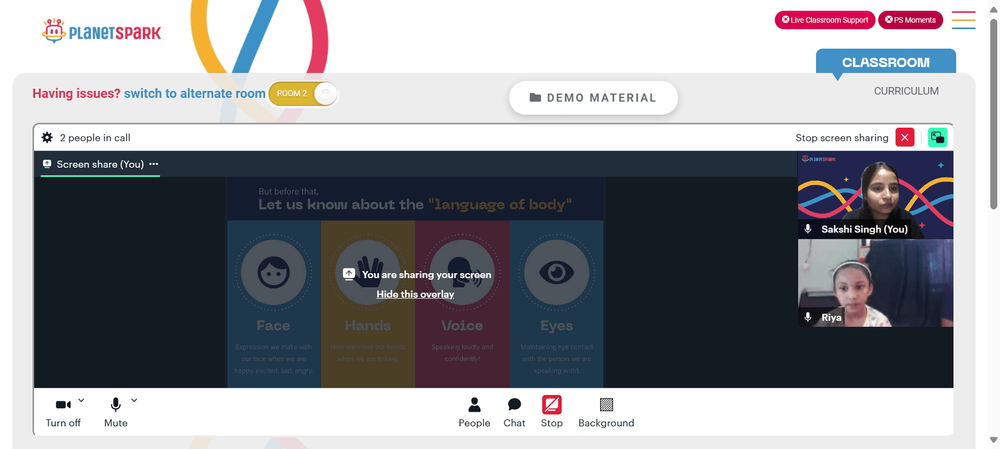Click Riya's video thumbnail
Viewport: 1000px width, 449px height.
(x=876, y=283)
